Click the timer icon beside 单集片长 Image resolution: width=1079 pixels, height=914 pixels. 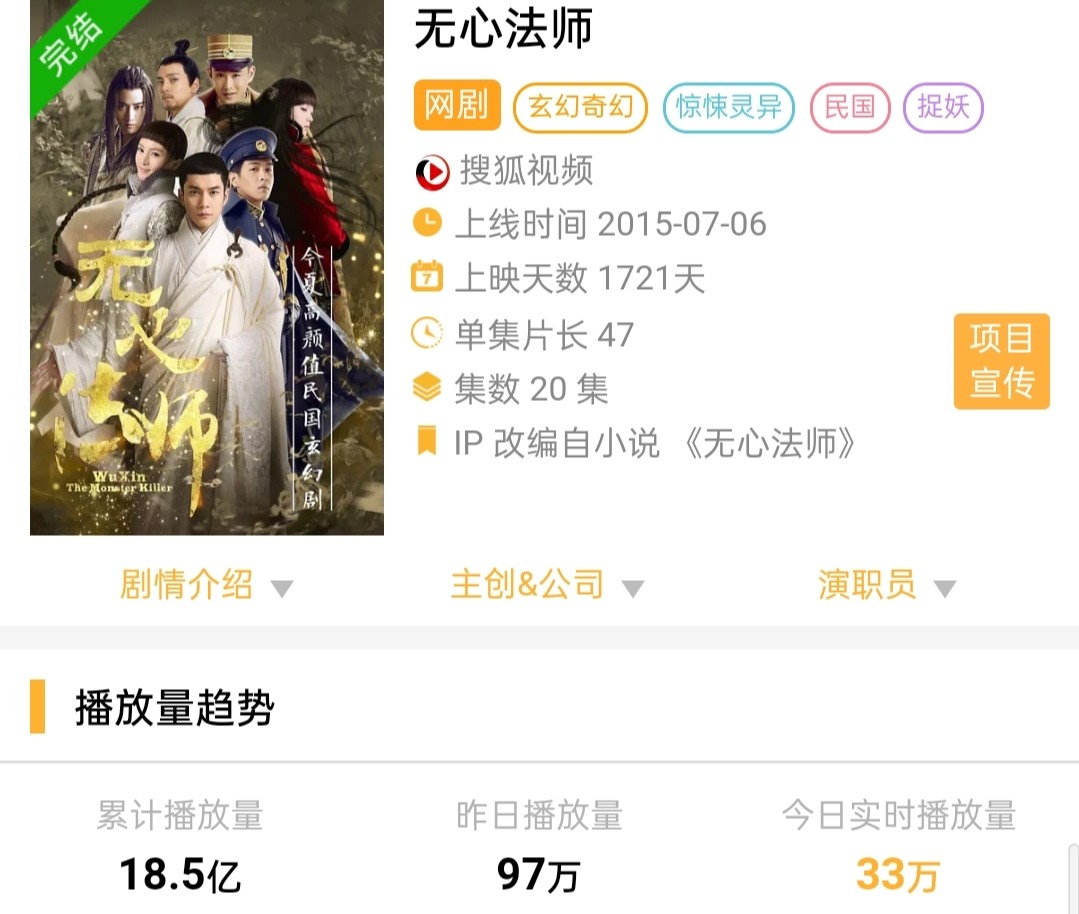pos(427,334)
